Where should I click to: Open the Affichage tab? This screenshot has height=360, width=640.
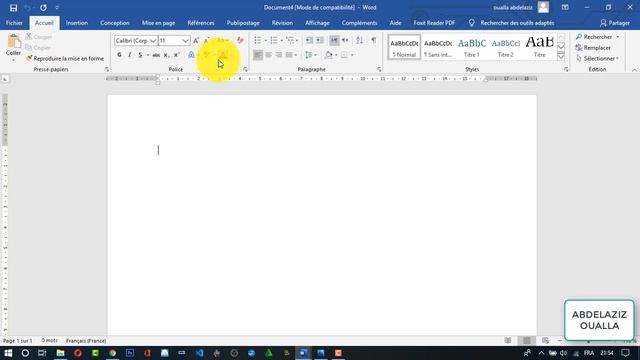click(x=317, y=23)
